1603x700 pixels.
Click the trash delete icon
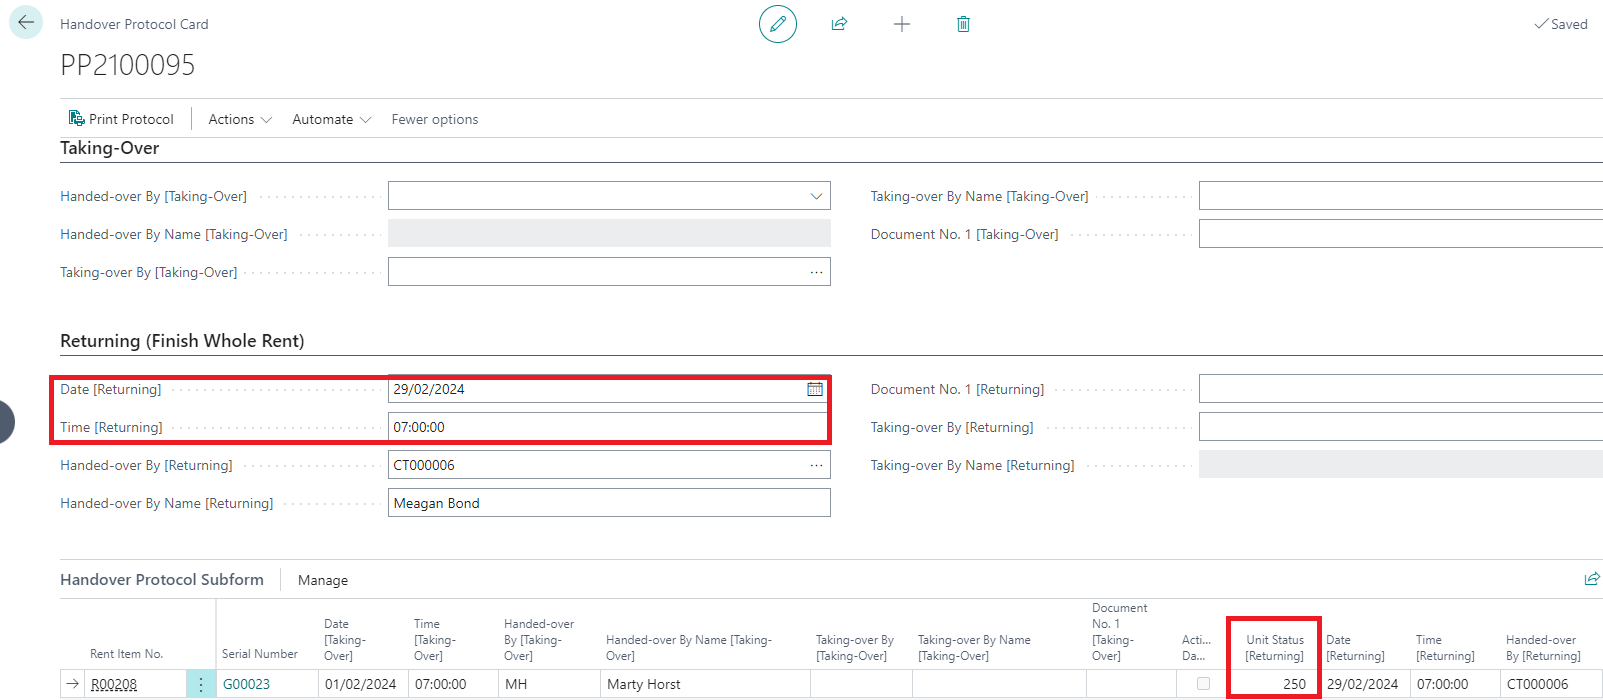[x=963, y=24]
